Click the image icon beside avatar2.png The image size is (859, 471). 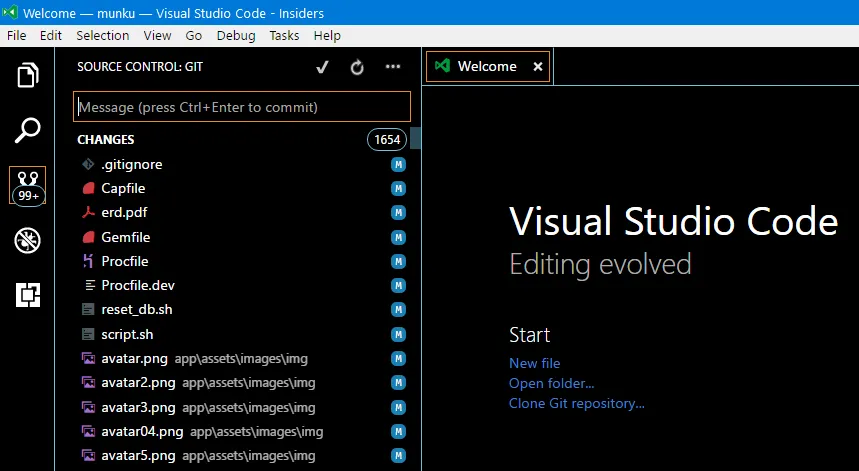coord(88,383)
